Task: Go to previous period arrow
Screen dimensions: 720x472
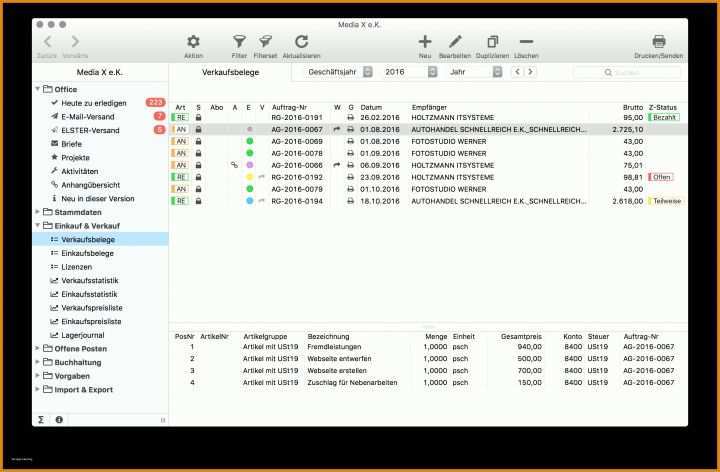Action: pos(518,72)
